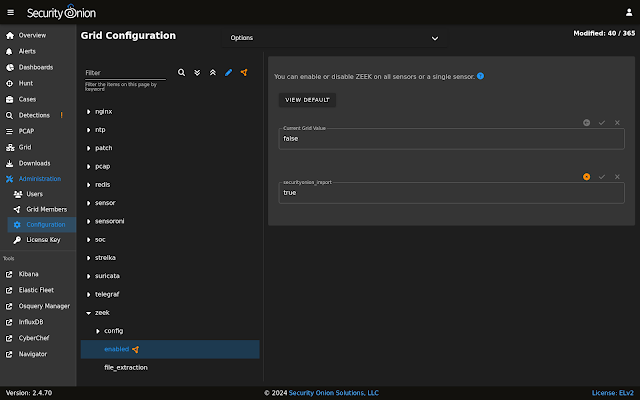Click the Current Grid Value text field
The height and width of the screenshot is (400, 640).
click(x=451, y=139)
